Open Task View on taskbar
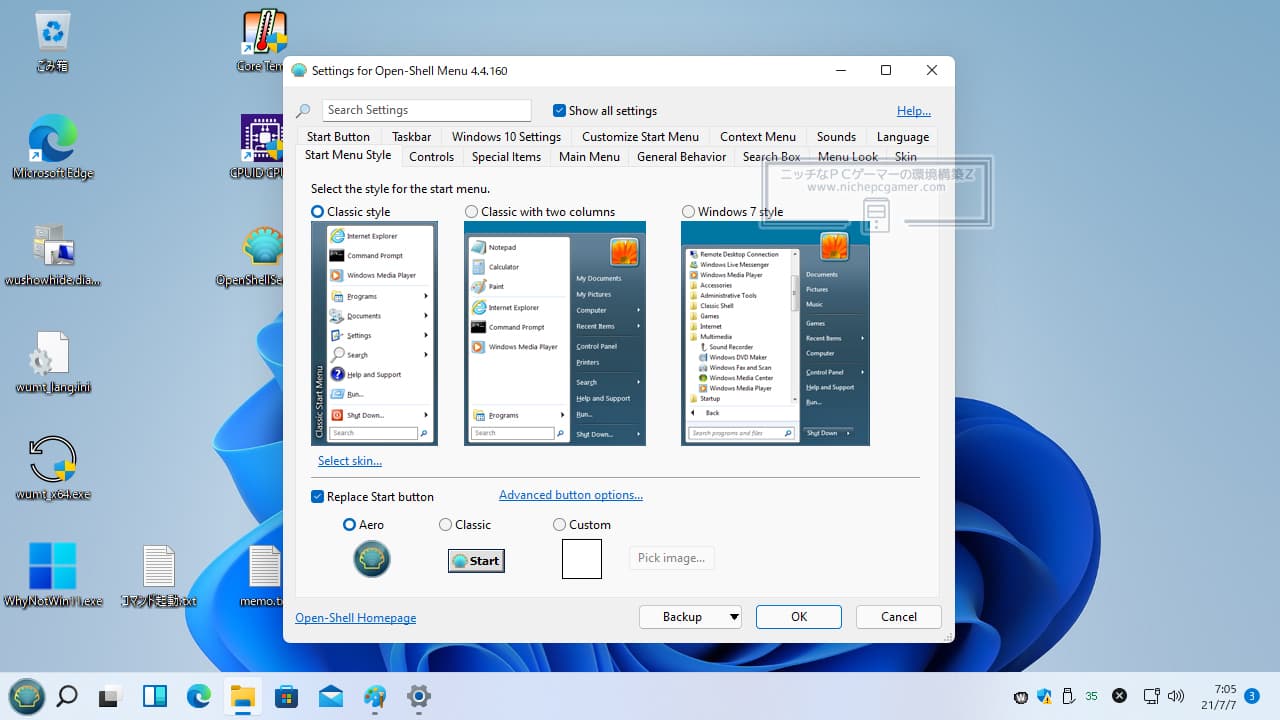 [111, 696]
